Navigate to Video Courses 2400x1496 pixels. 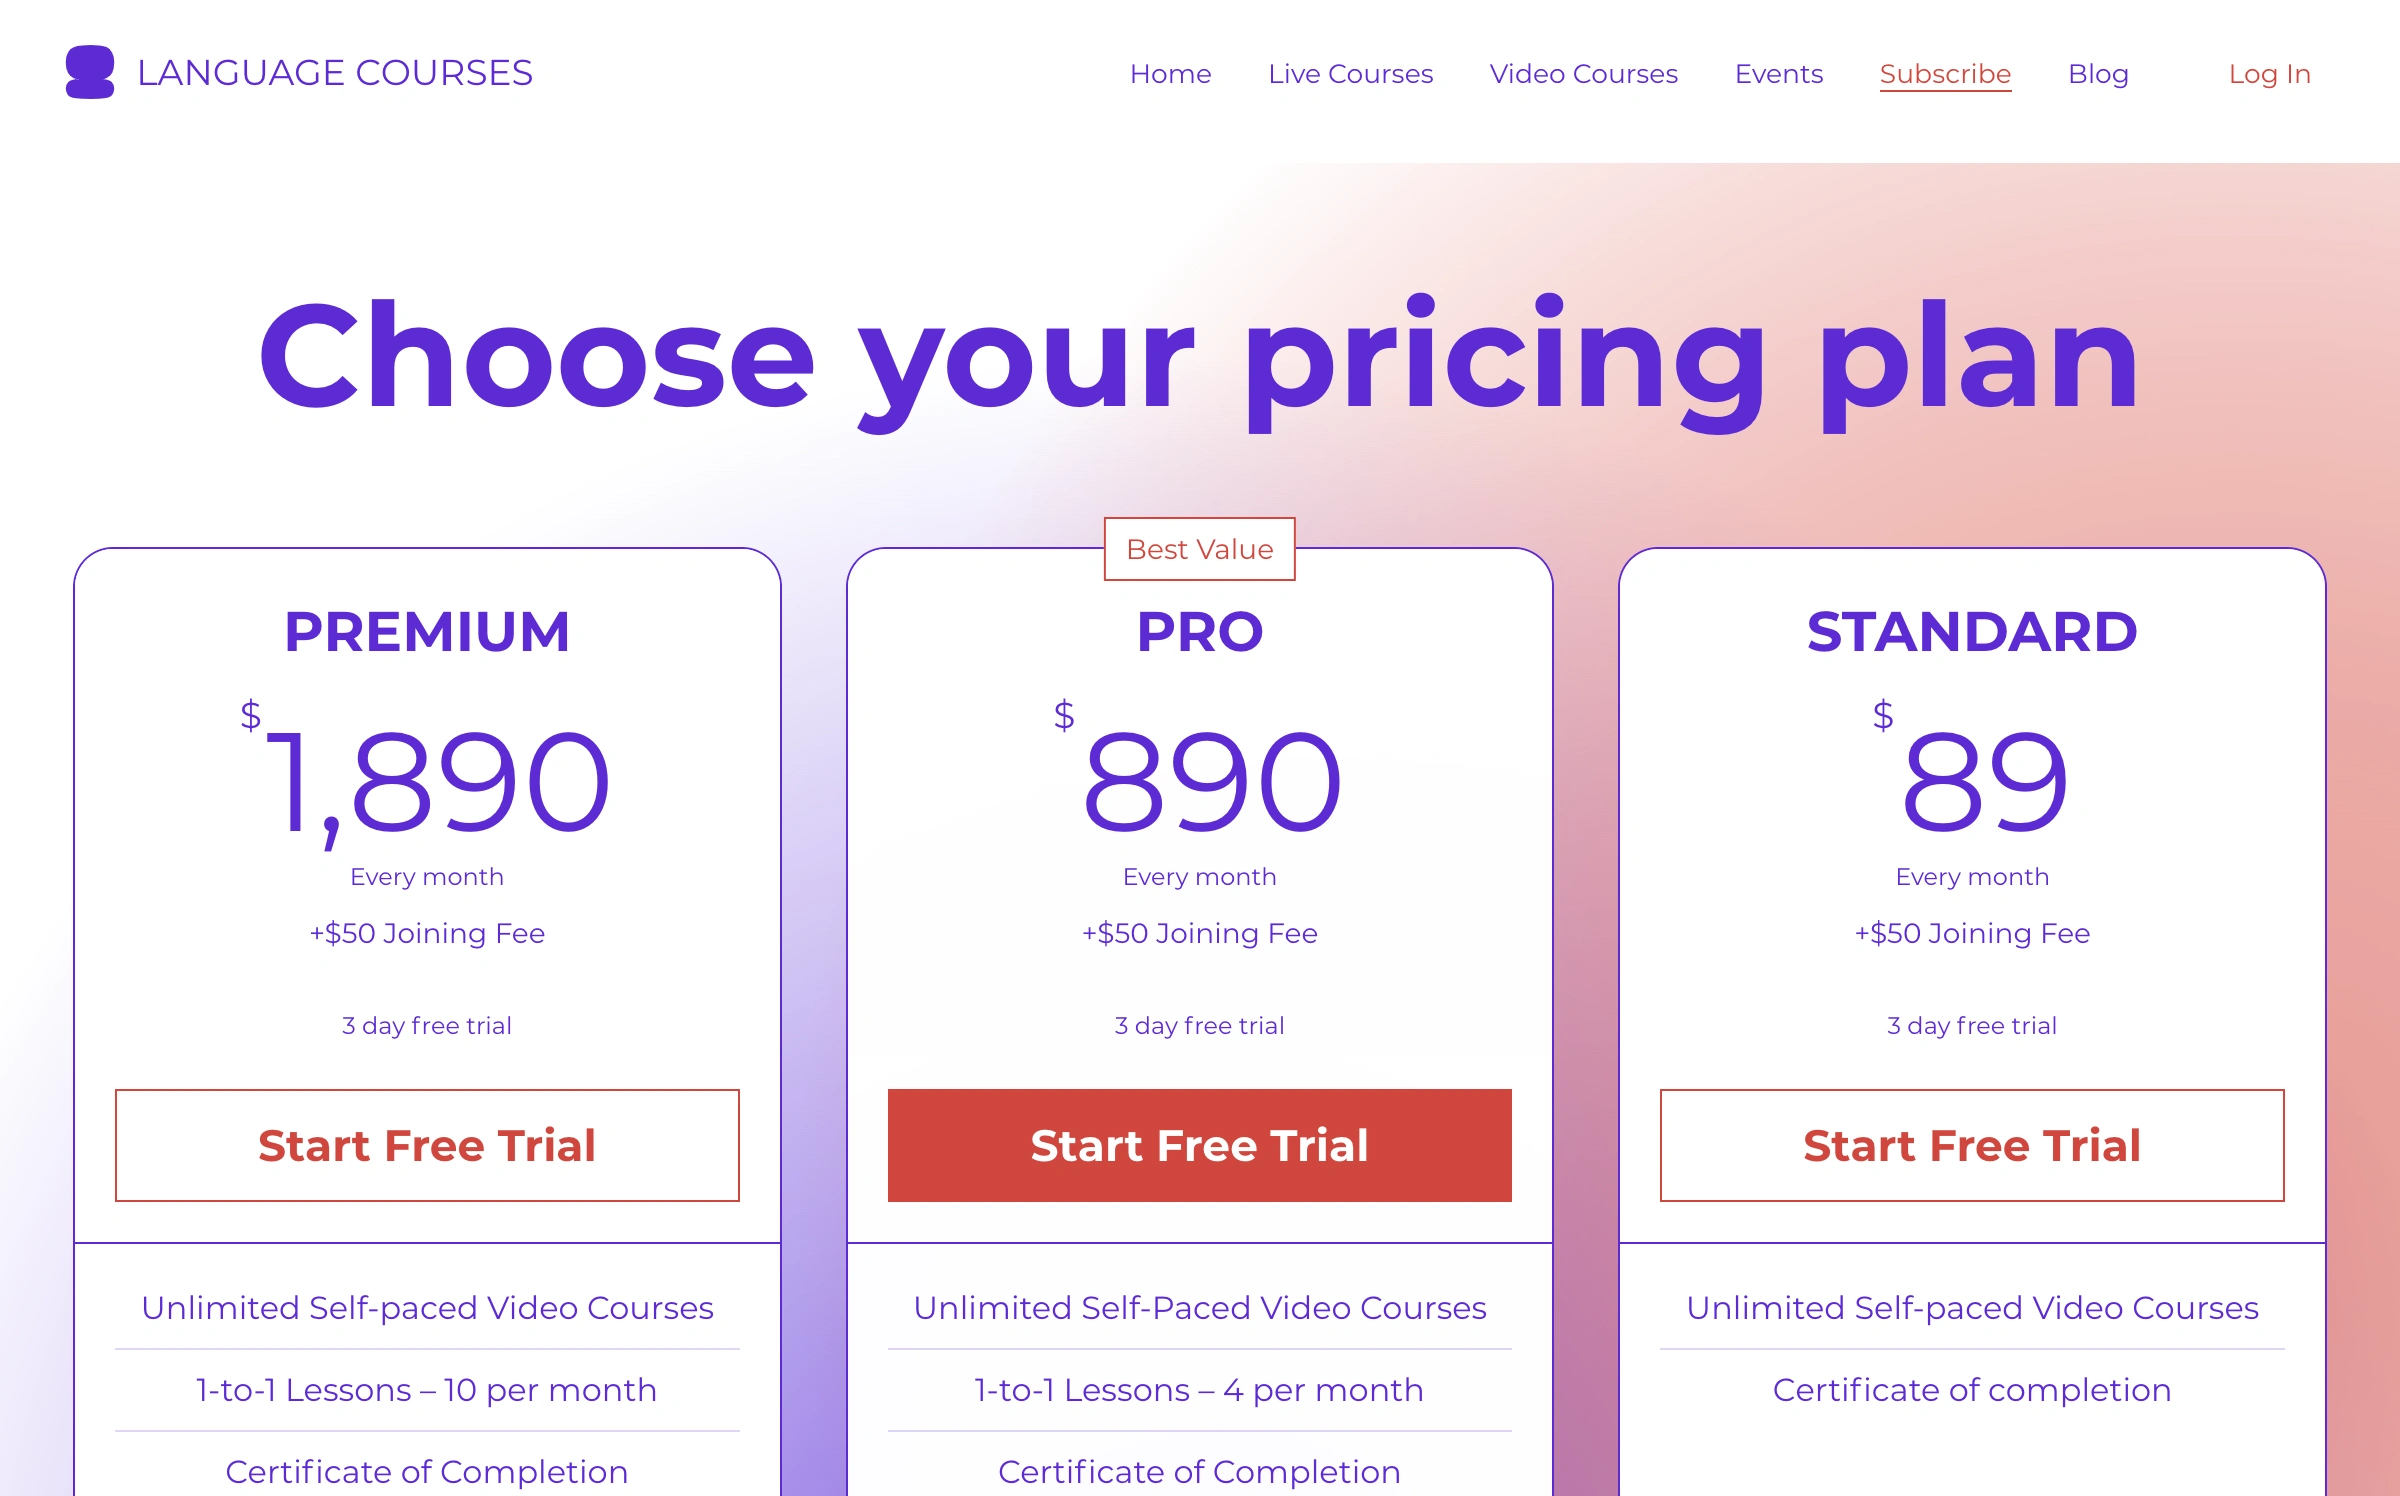pyautogui.click(x=1583, y=74)
